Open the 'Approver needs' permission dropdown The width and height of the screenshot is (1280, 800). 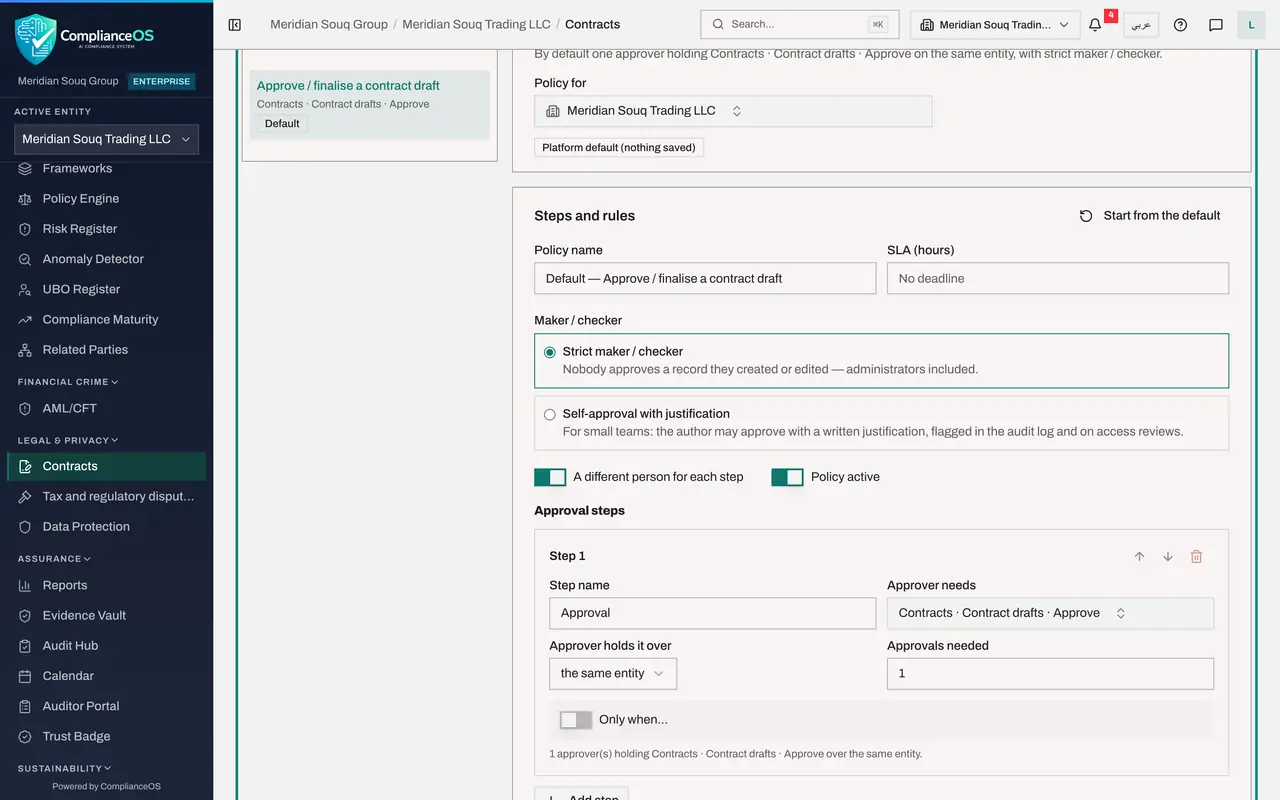tap(1050, 613)
